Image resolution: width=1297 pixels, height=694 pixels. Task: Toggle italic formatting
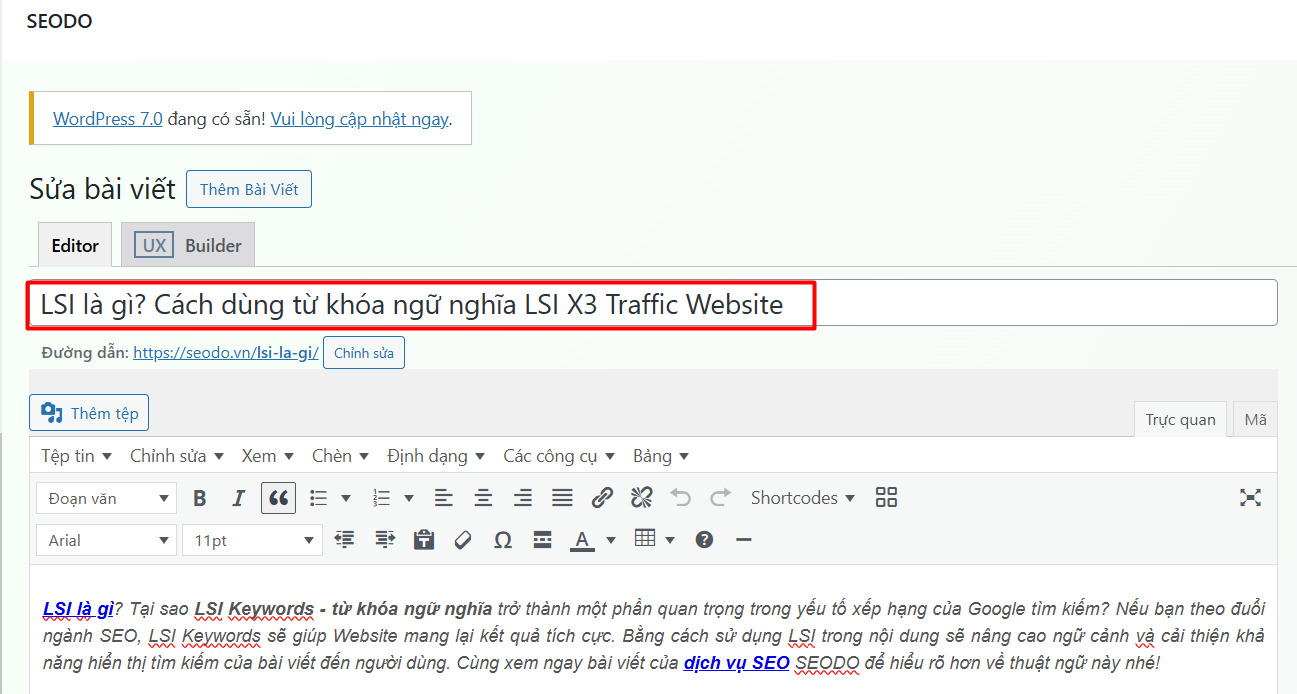(238, 498)
